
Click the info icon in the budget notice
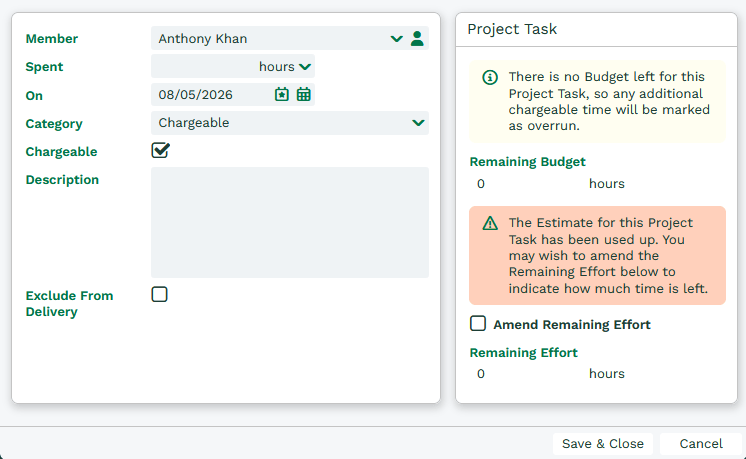point(490,77)
